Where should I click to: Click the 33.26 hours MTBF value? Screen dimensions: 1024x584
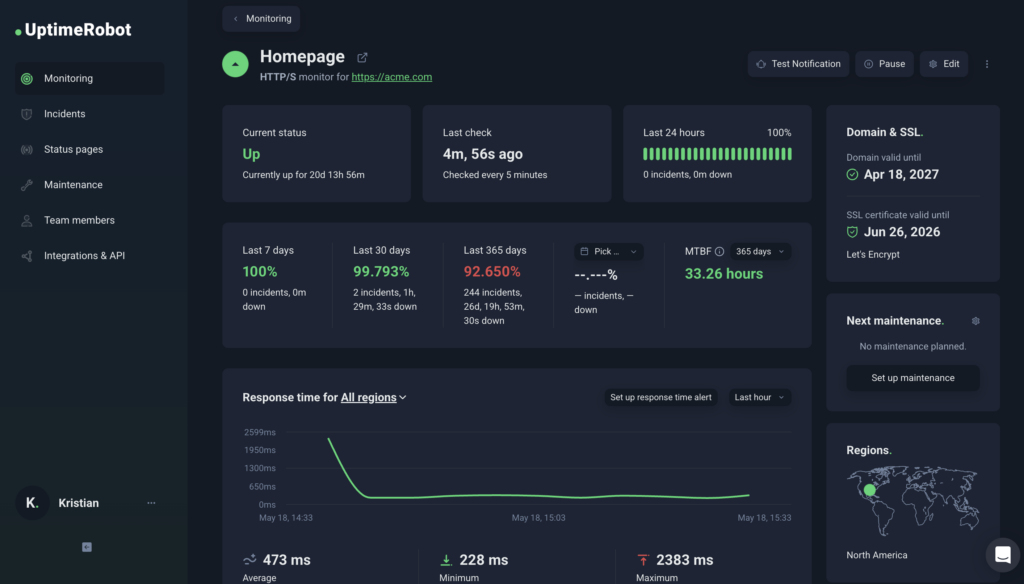(x=724, y=274)
